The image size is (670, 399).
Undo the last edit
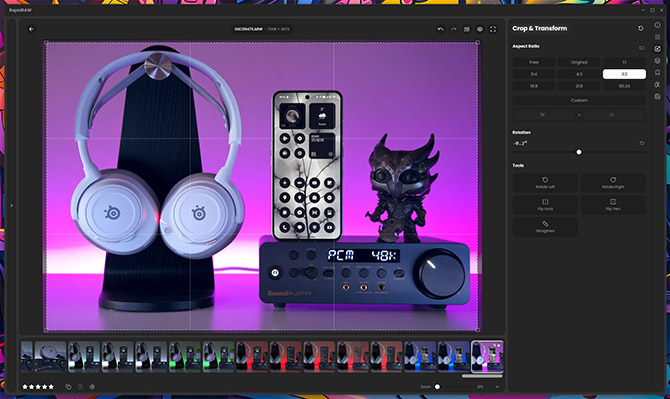(x=441, y=29)
